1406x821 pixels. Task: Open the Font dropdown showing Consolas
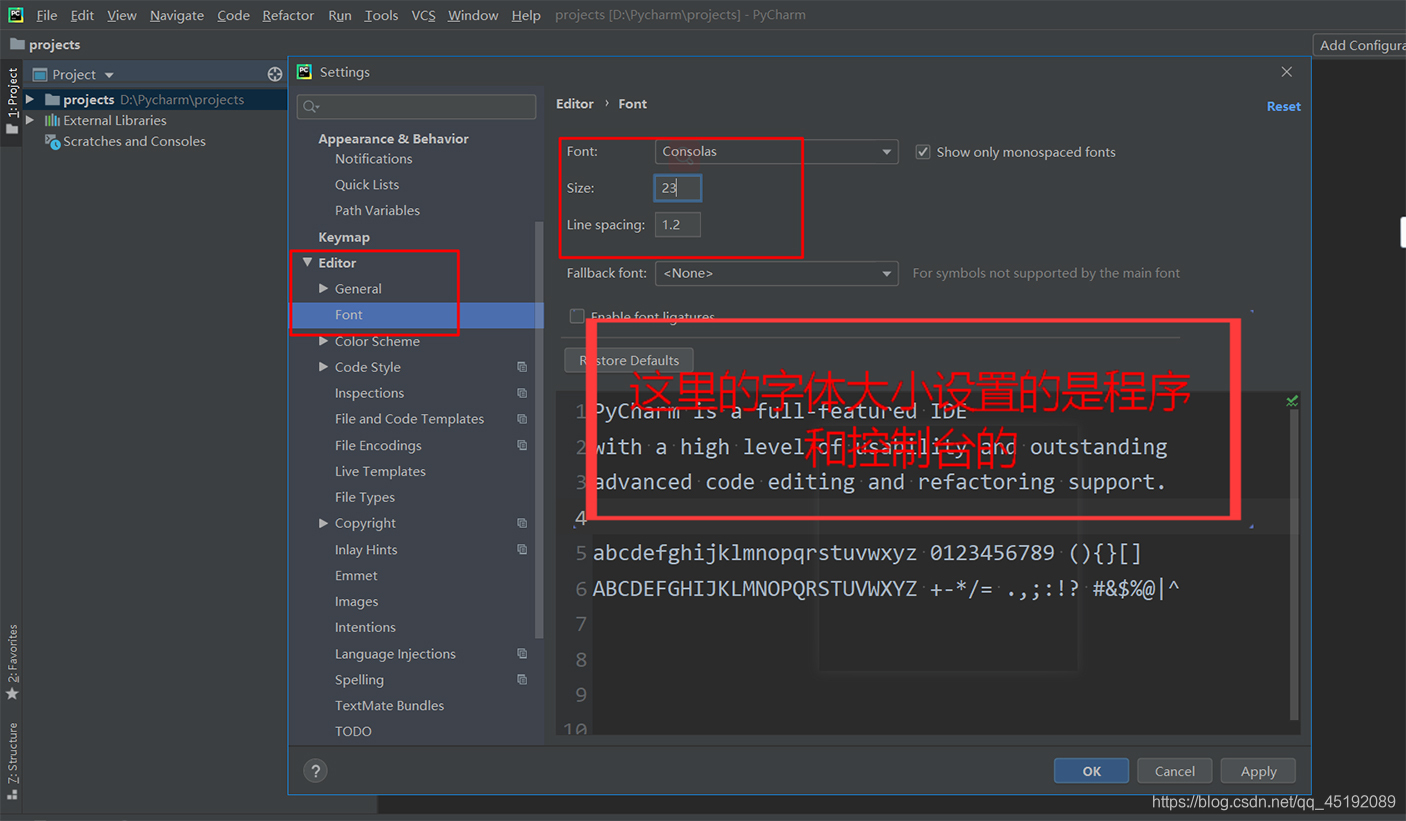coord(777,152)
